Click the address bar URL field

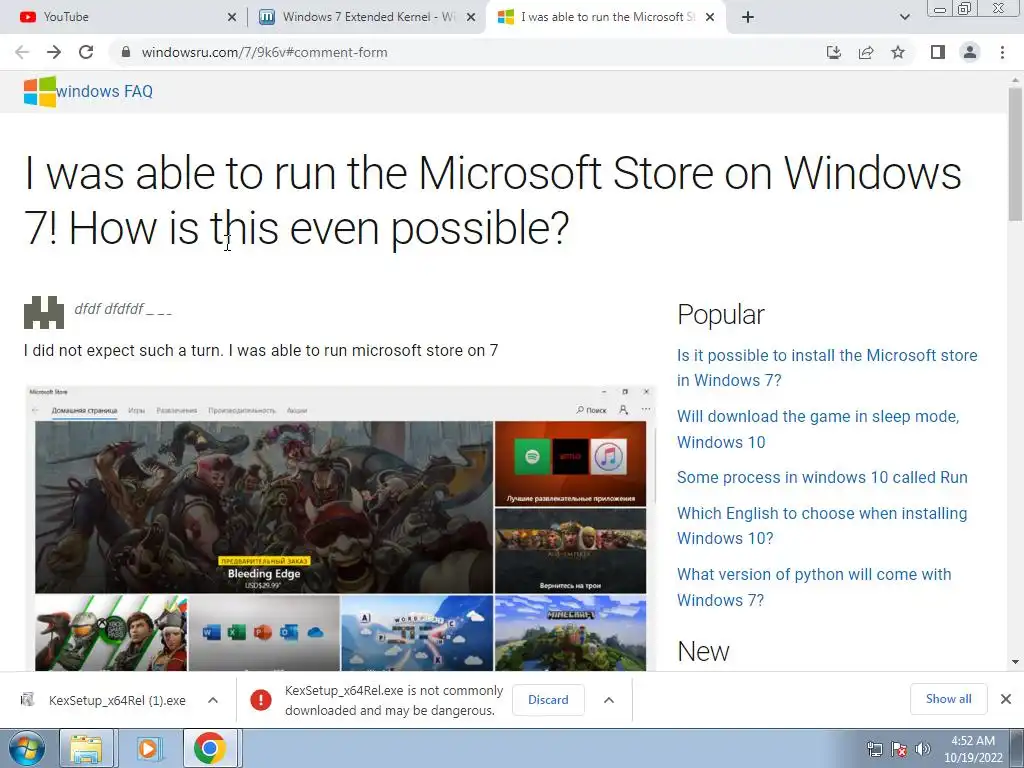click(470, 52)
